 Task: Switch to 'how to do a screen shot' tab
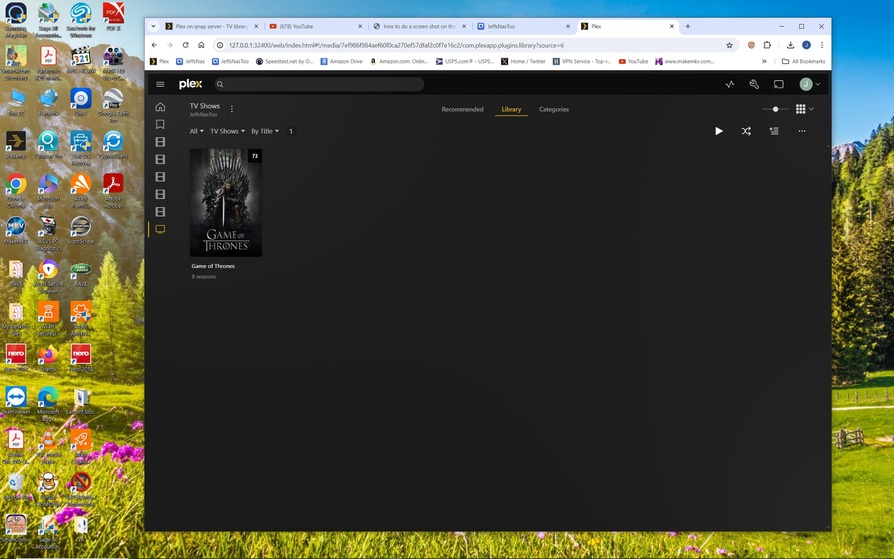[419, 26]
